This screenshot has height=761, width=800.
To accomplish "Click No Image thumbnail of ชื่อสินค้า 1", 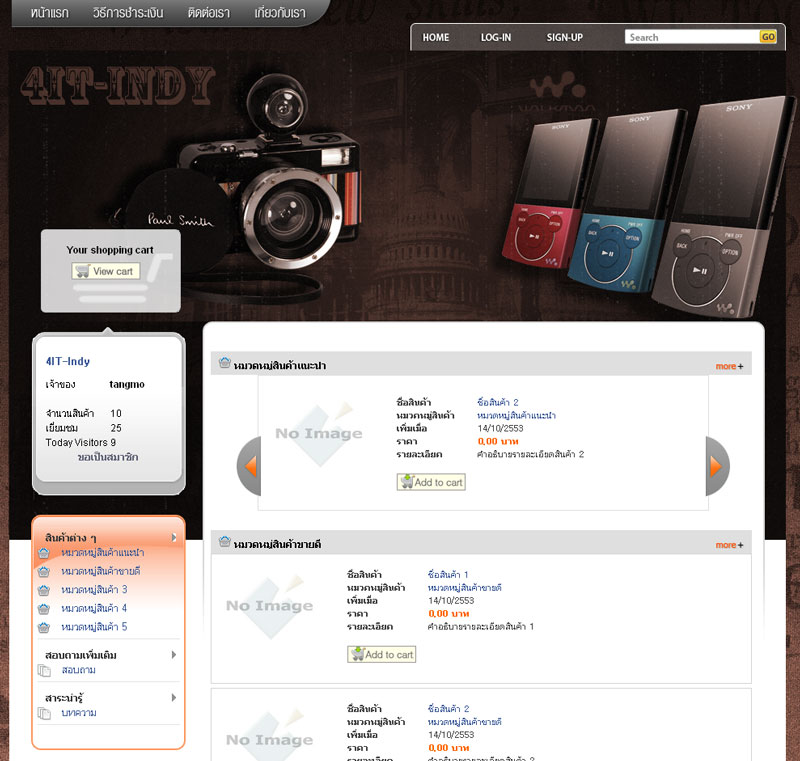I will coord(269,606).
